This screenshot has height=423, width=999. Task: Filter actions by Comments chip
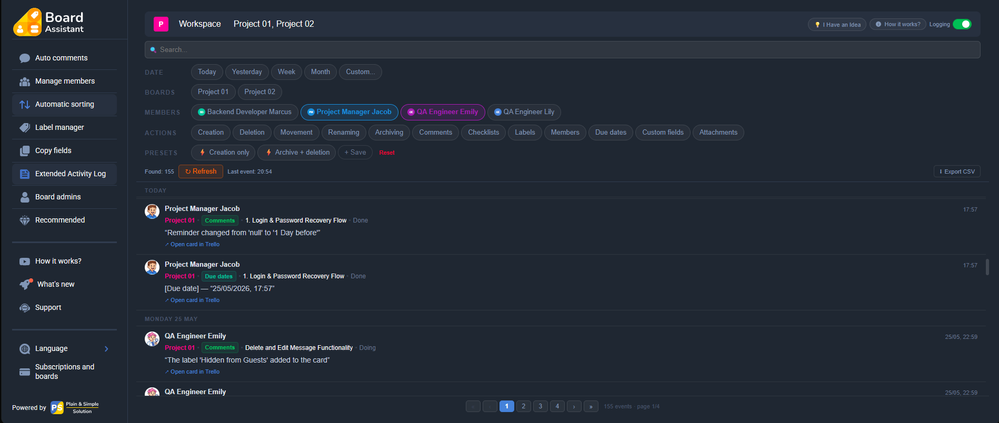436,133
